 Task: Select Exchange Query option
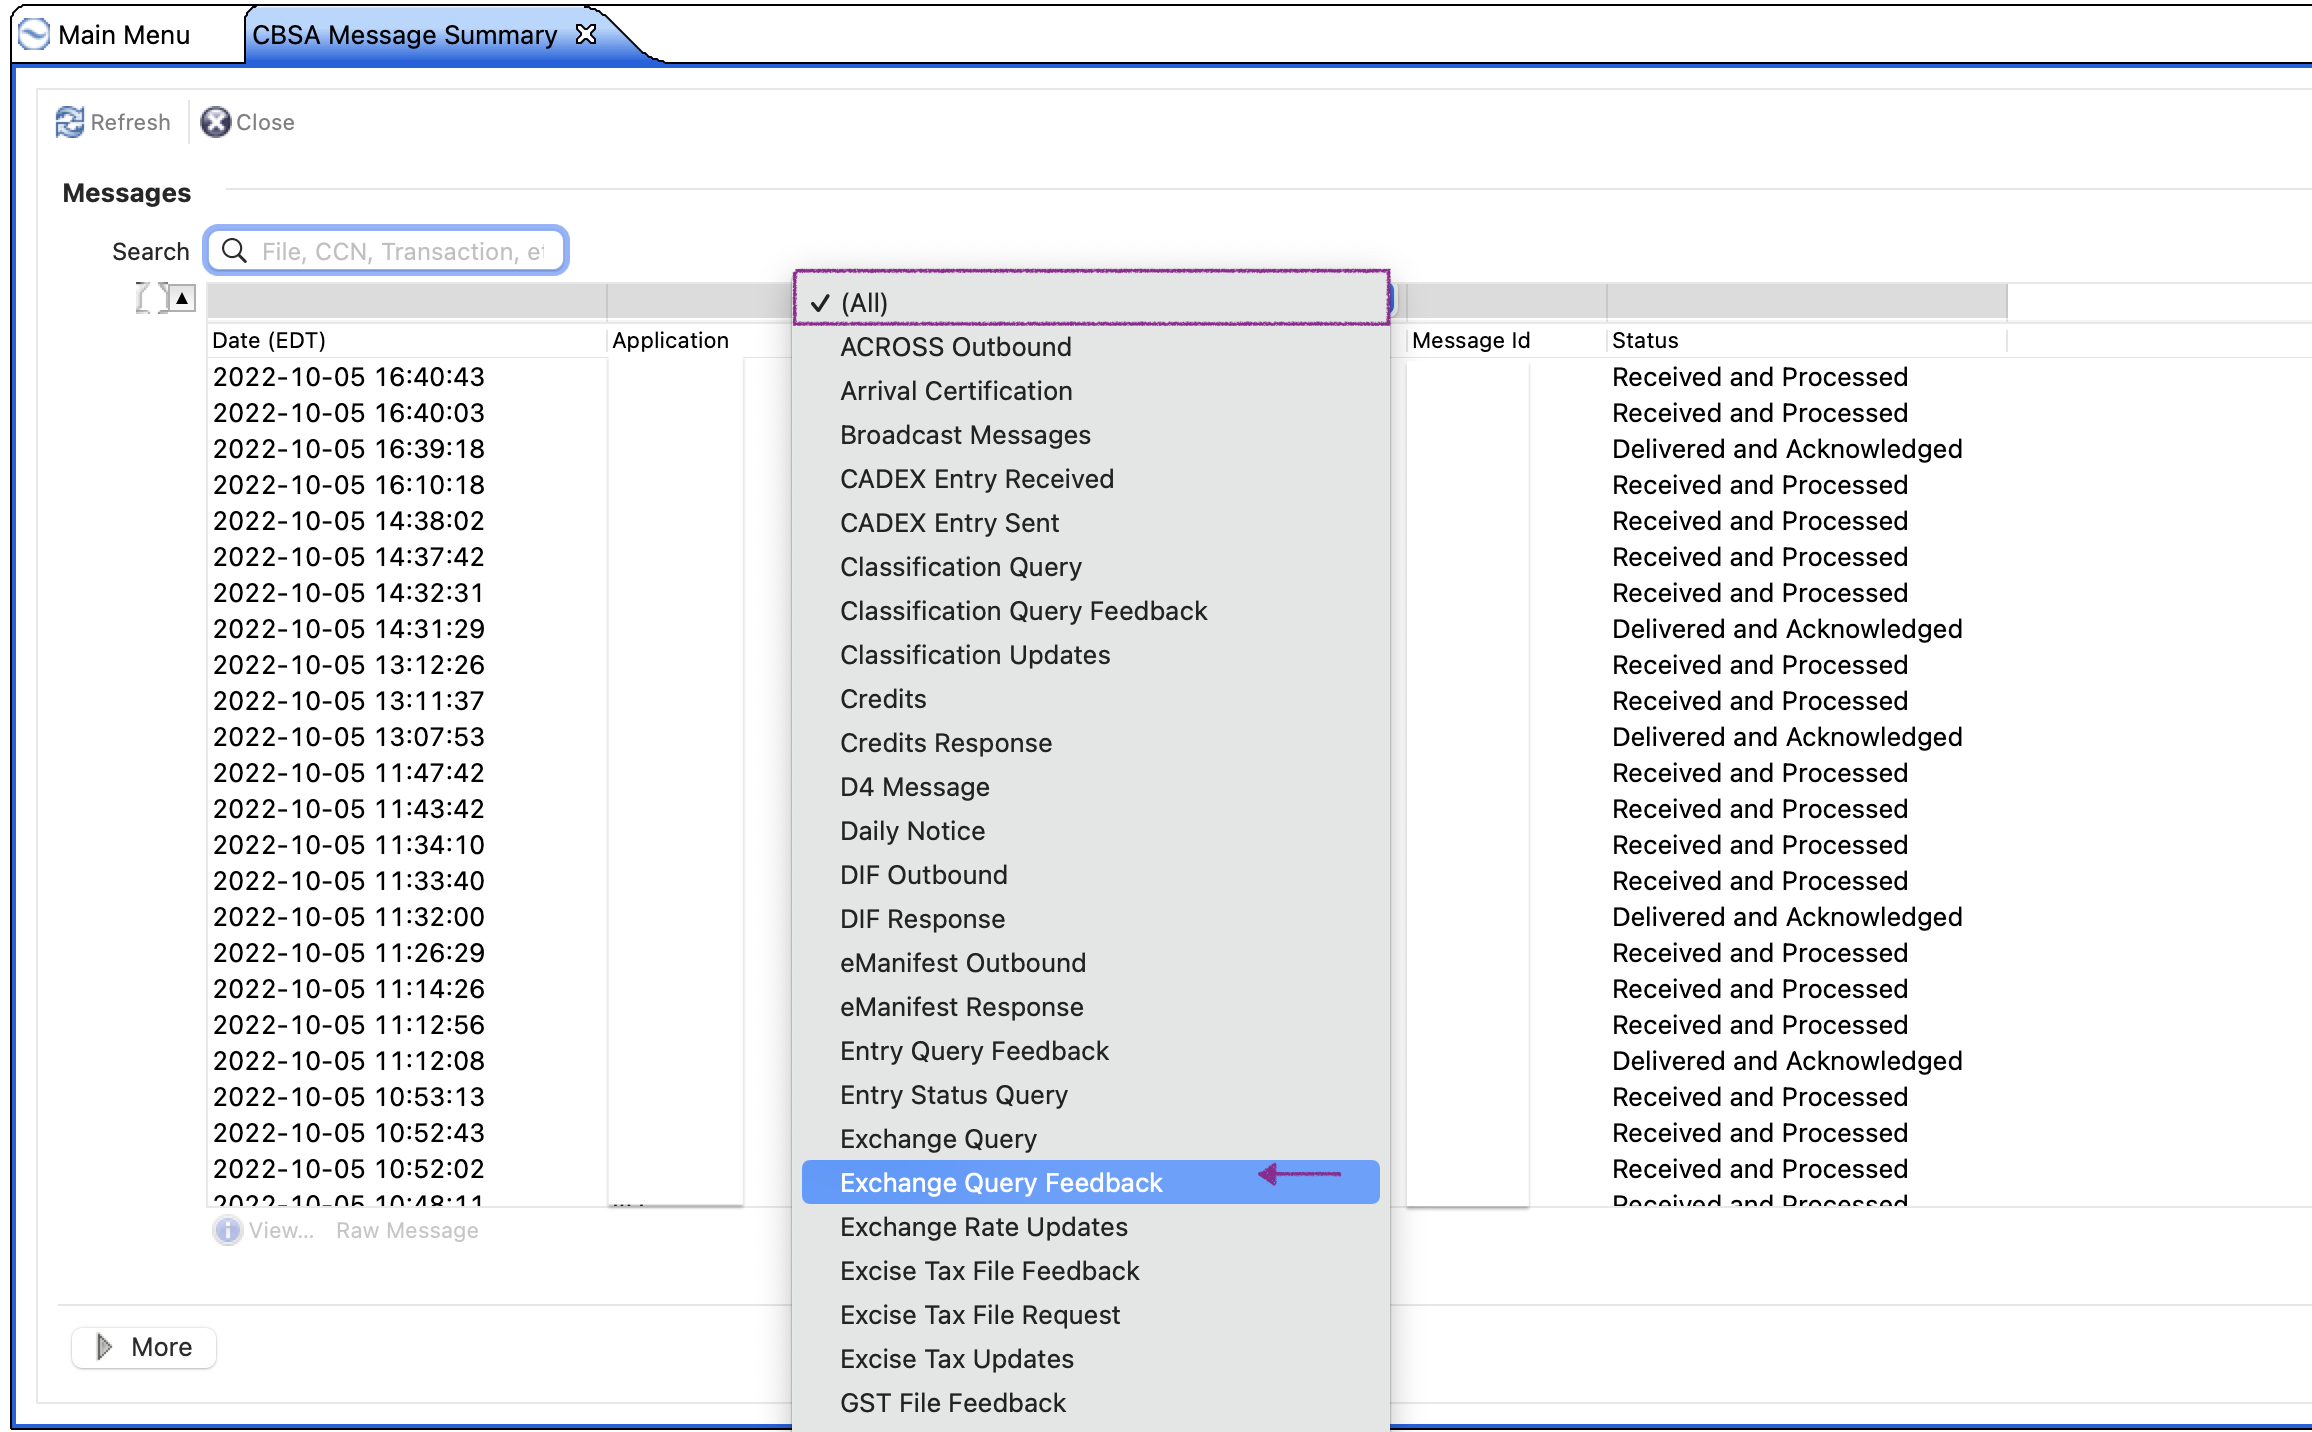[x=1091, y=1139]
